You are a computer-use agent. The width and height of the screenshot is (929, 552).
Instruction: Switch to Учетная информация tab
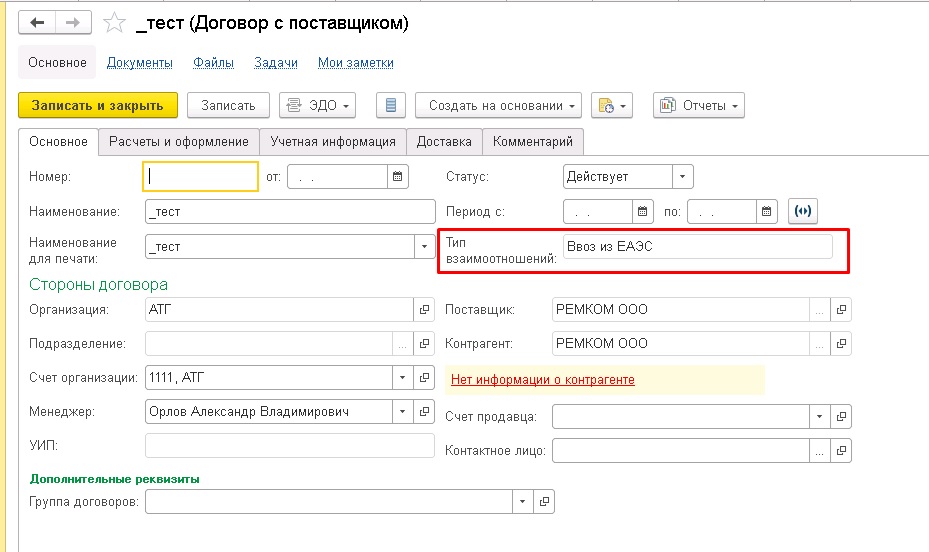333,142
